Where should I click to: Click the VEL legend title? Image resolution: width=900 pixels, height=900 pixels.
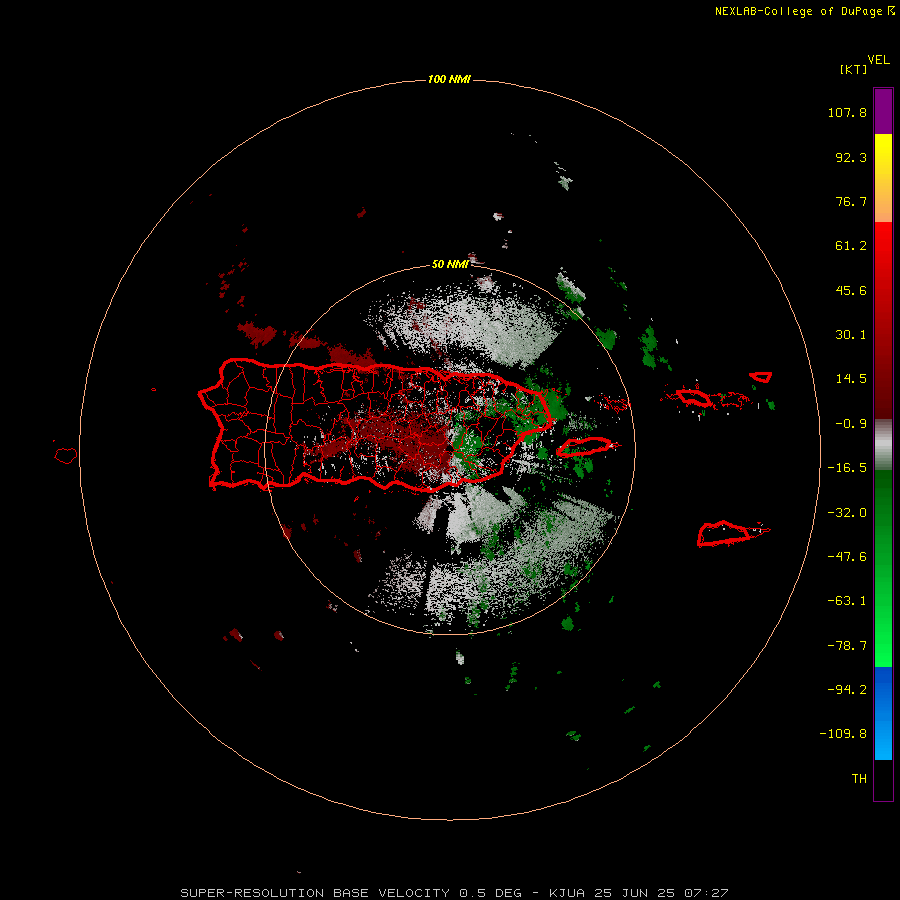coord(878,60)
